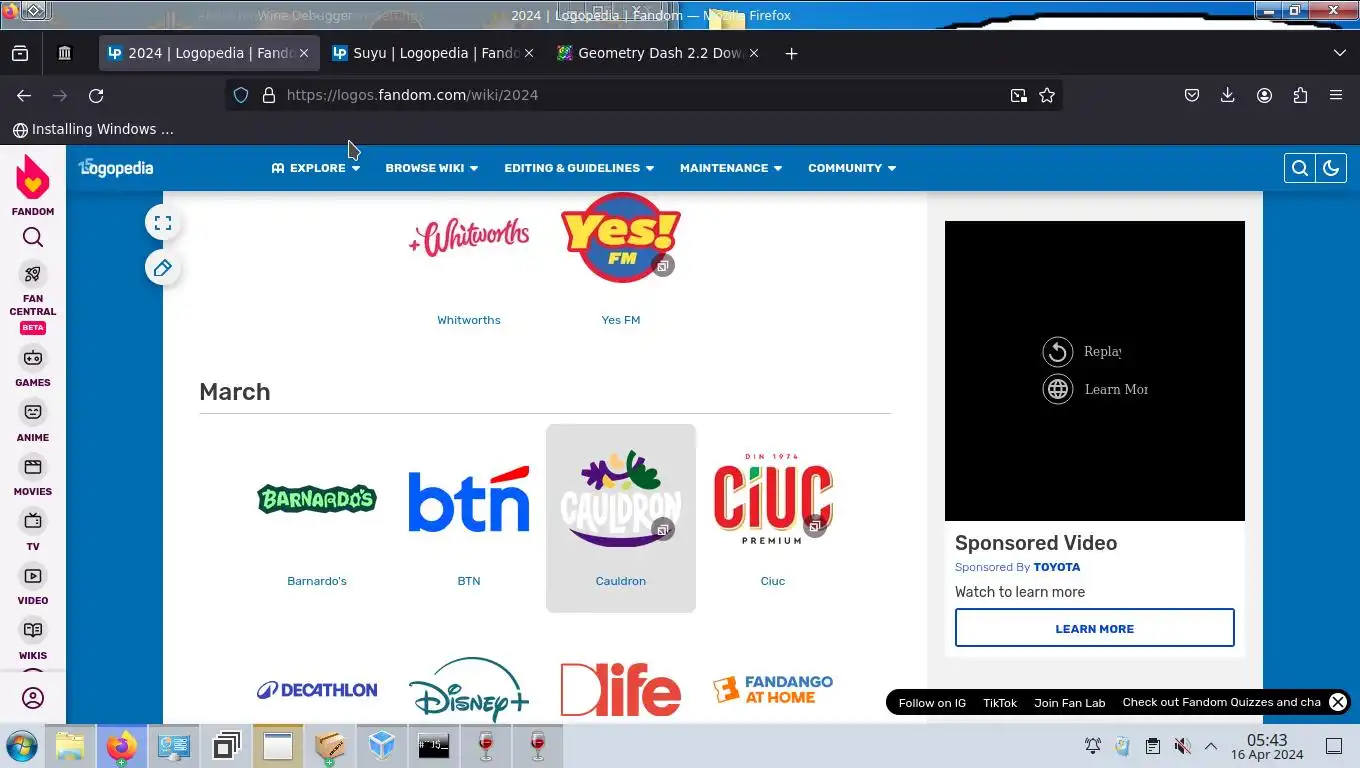Screen dimensions: 1360x768
Task: Open the taskbar start menu orb
Action: tap(21, 746)
